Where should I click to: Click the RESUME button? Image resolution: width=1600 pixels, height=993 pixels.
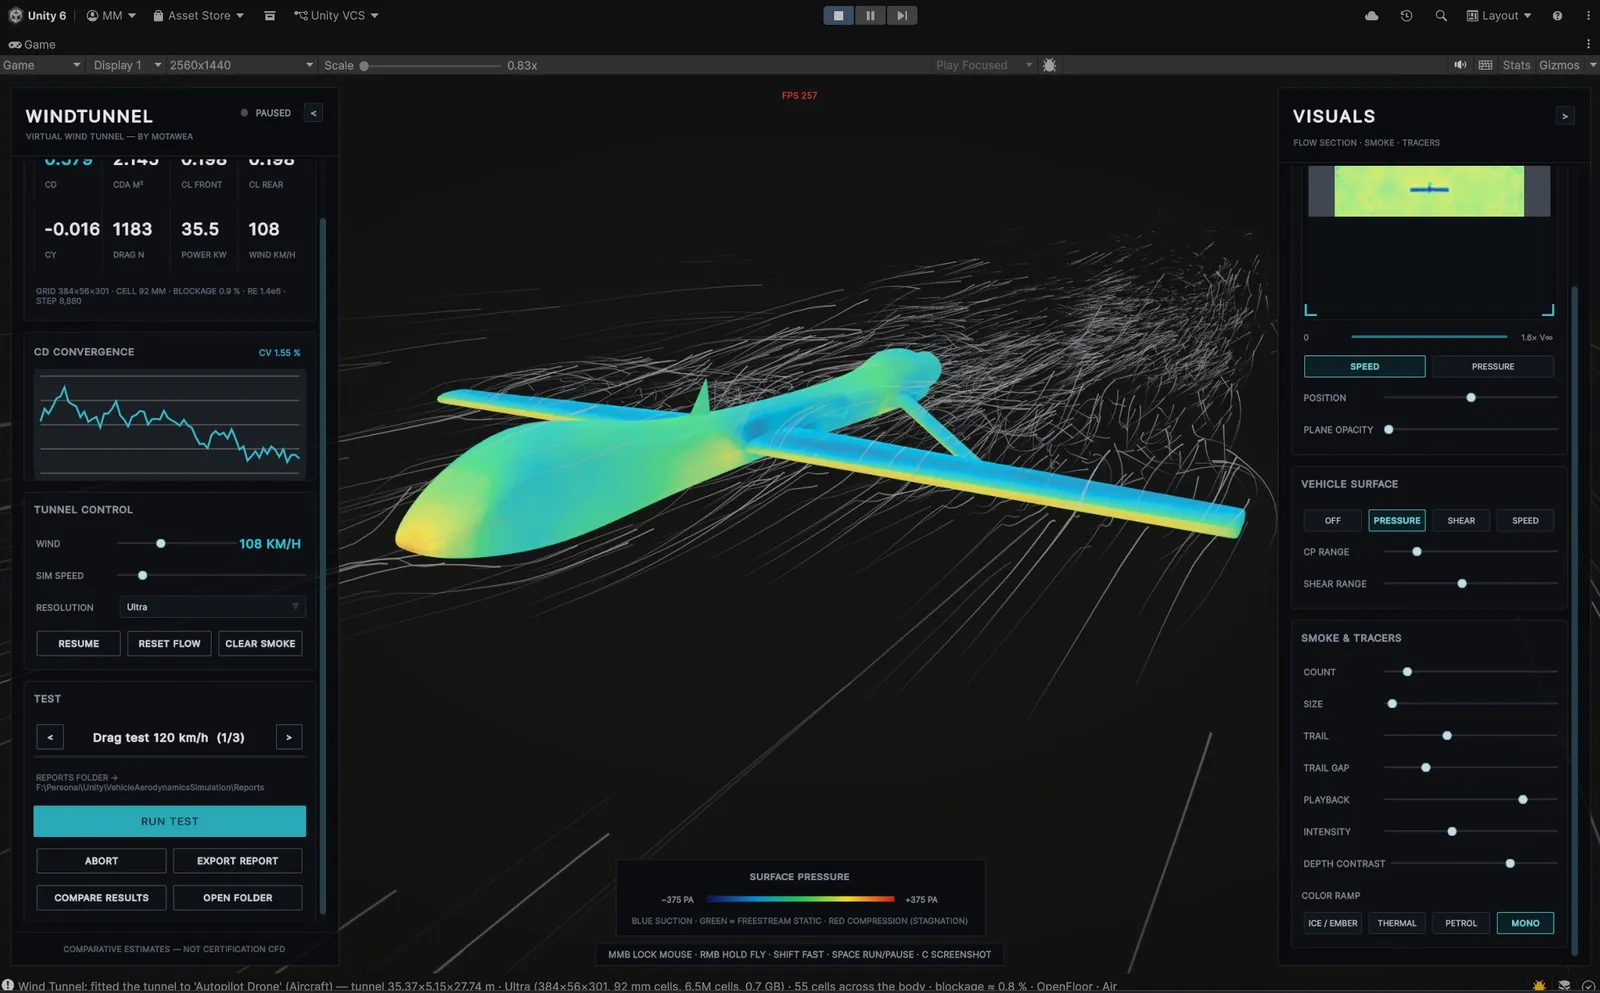(79, 644)
